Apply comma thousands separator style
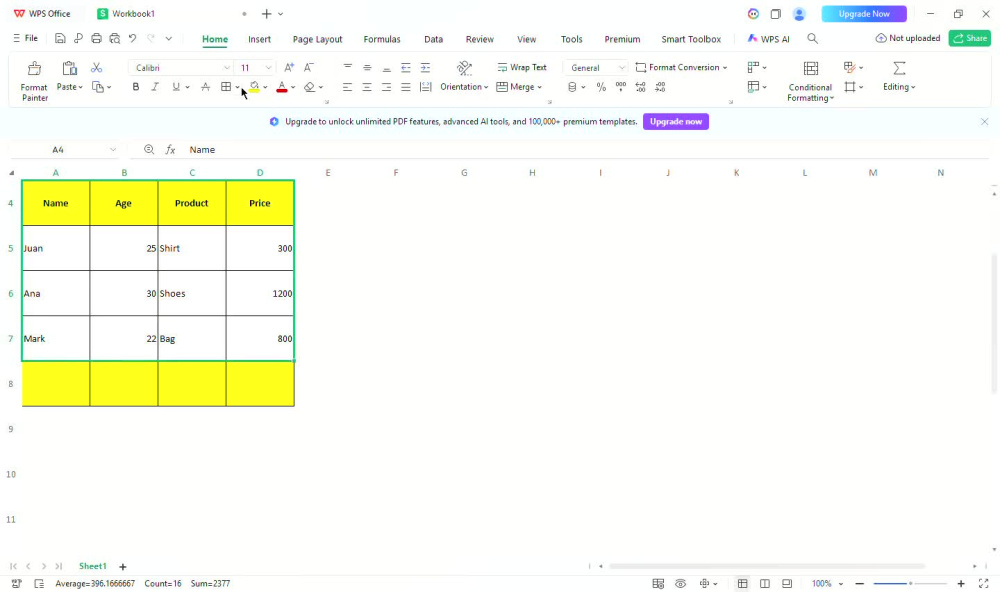 621,87
